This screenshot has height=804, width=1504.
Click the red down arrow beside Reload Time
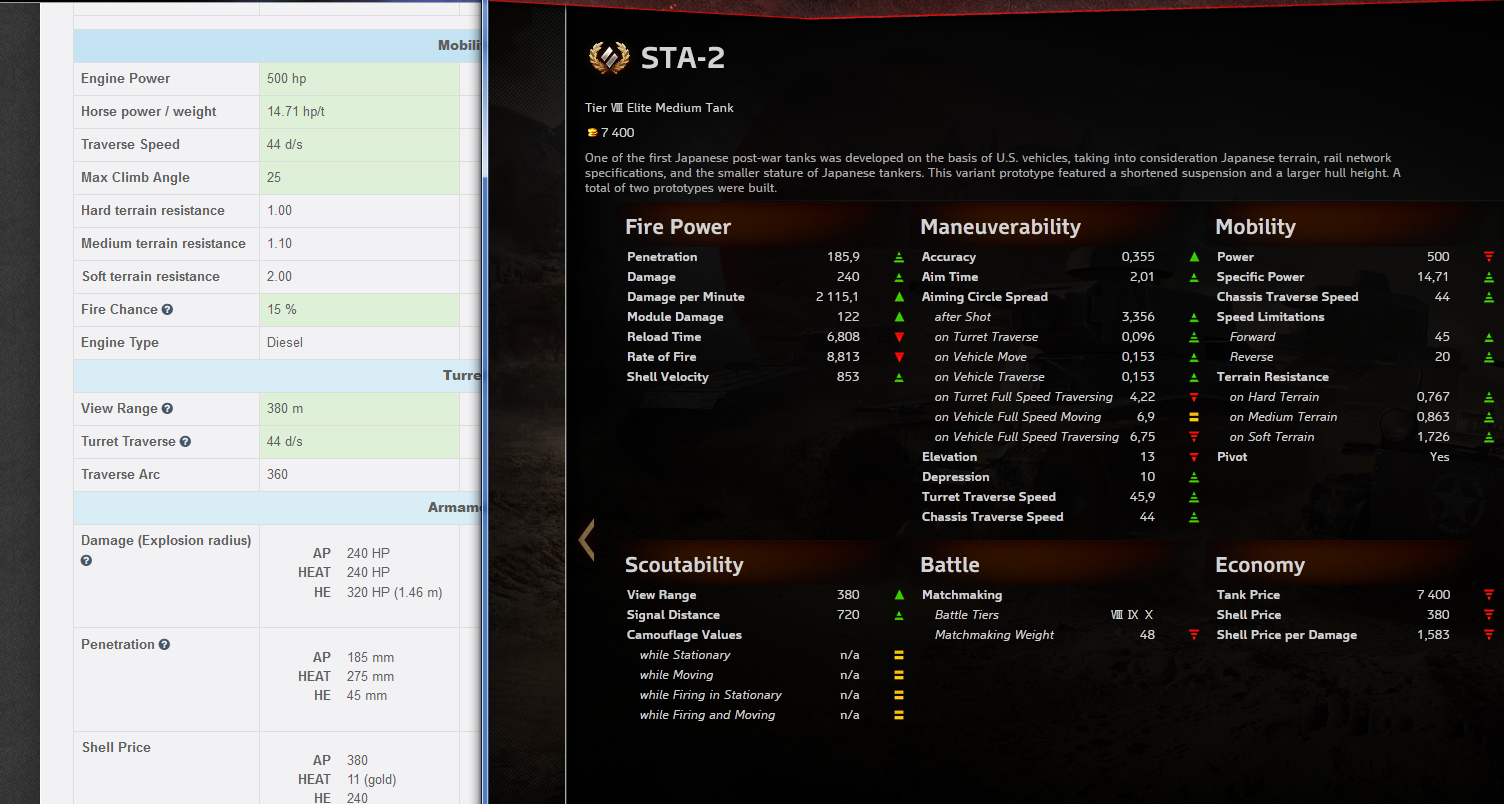(899, 337)
